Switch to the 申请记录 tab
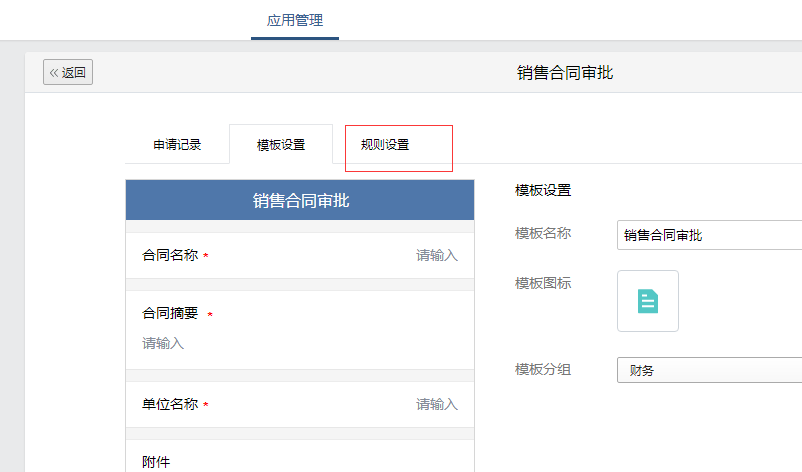 point(177,145)
